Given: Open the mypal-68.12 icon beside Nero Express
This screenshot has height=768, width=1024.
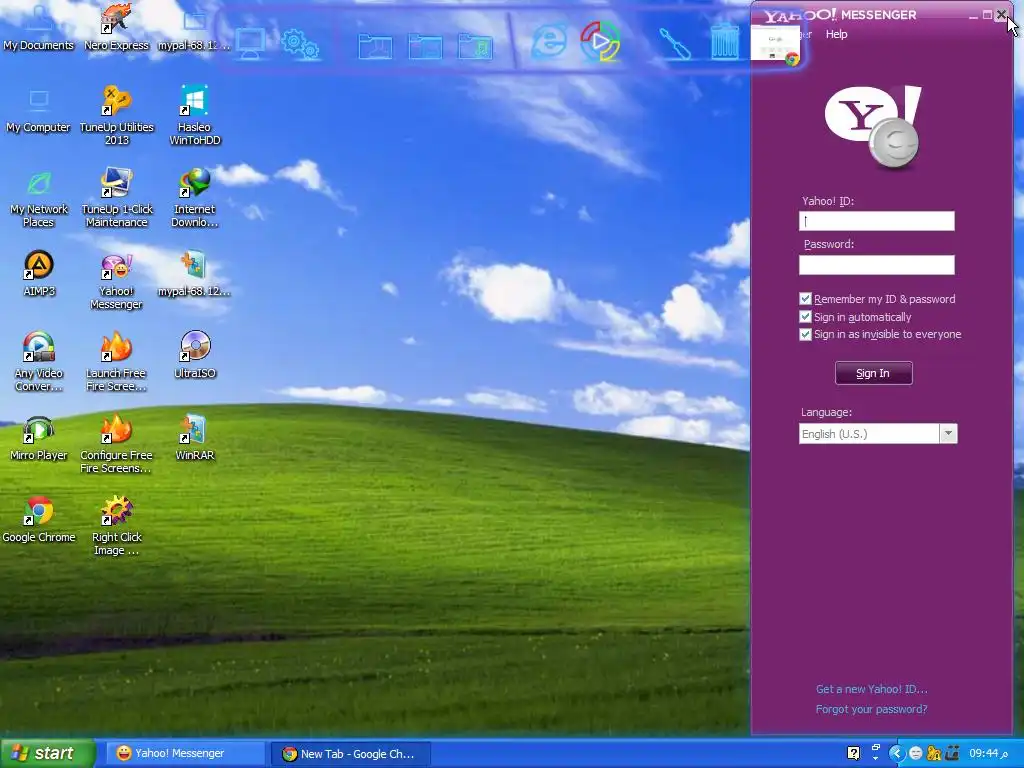Looking at the screenshot, I should click(194, 29).
